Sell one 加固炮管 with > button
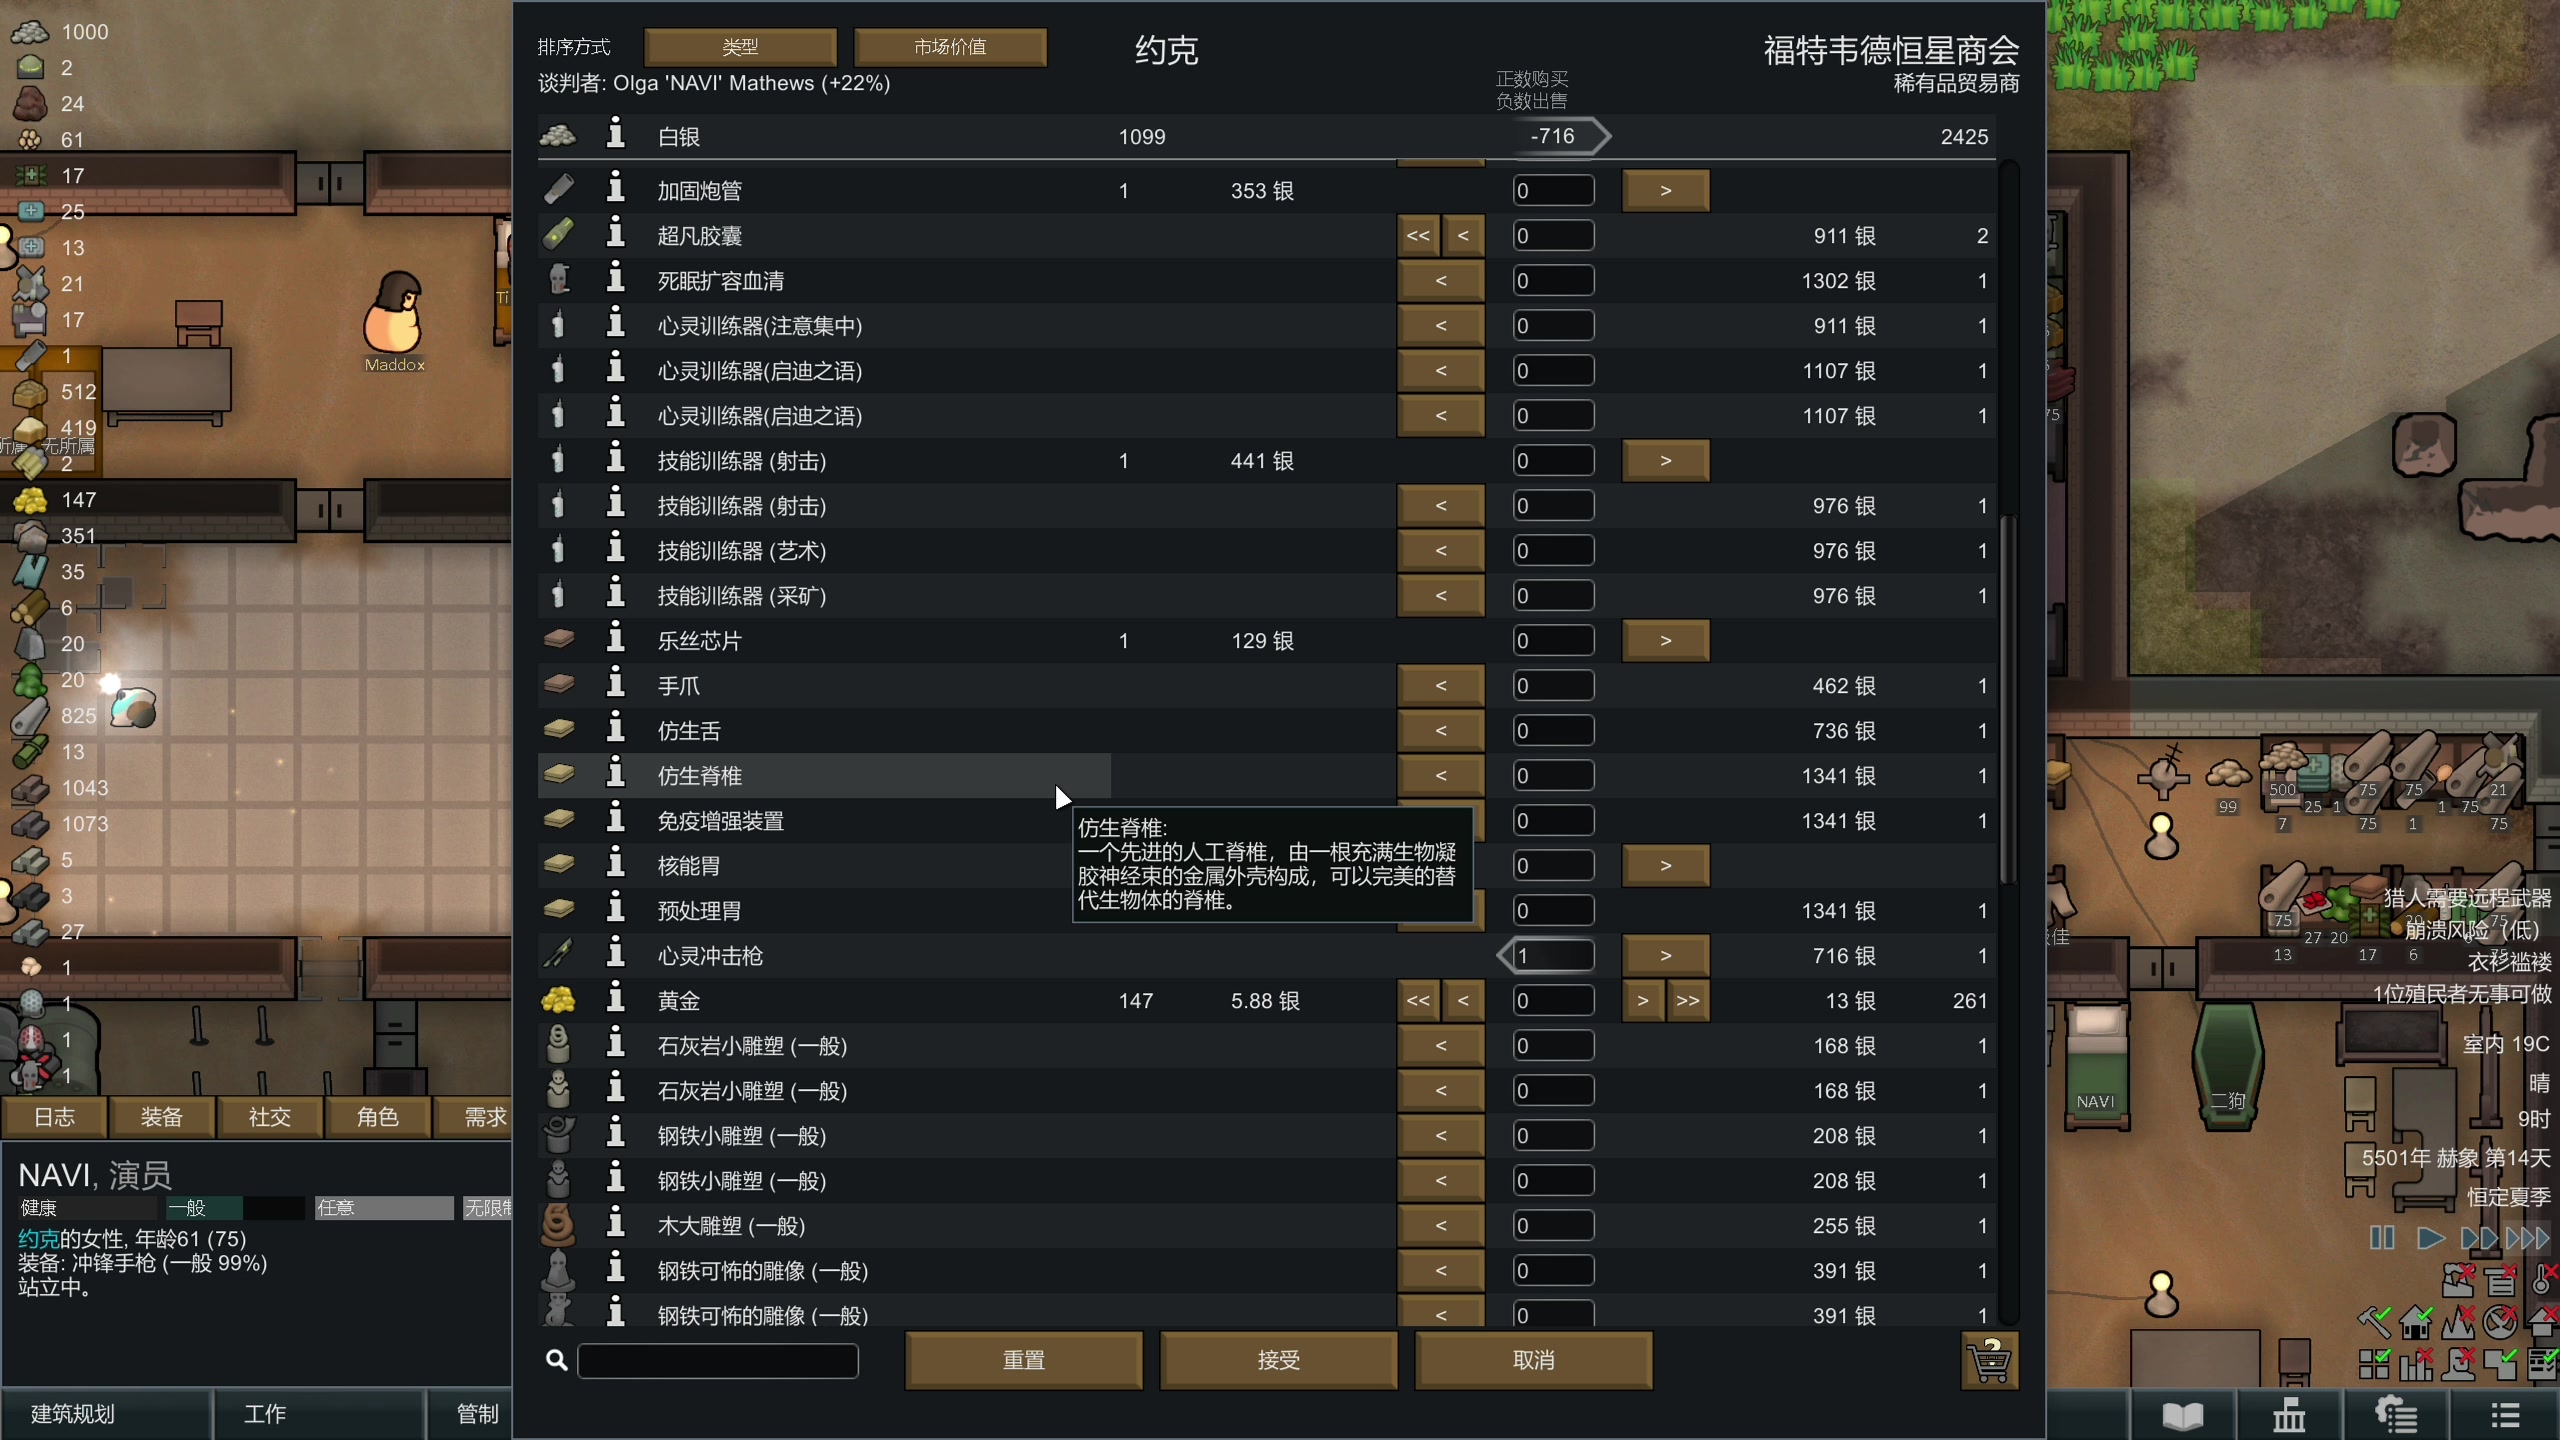Screen dimensions: 2560x1440 1665,190
